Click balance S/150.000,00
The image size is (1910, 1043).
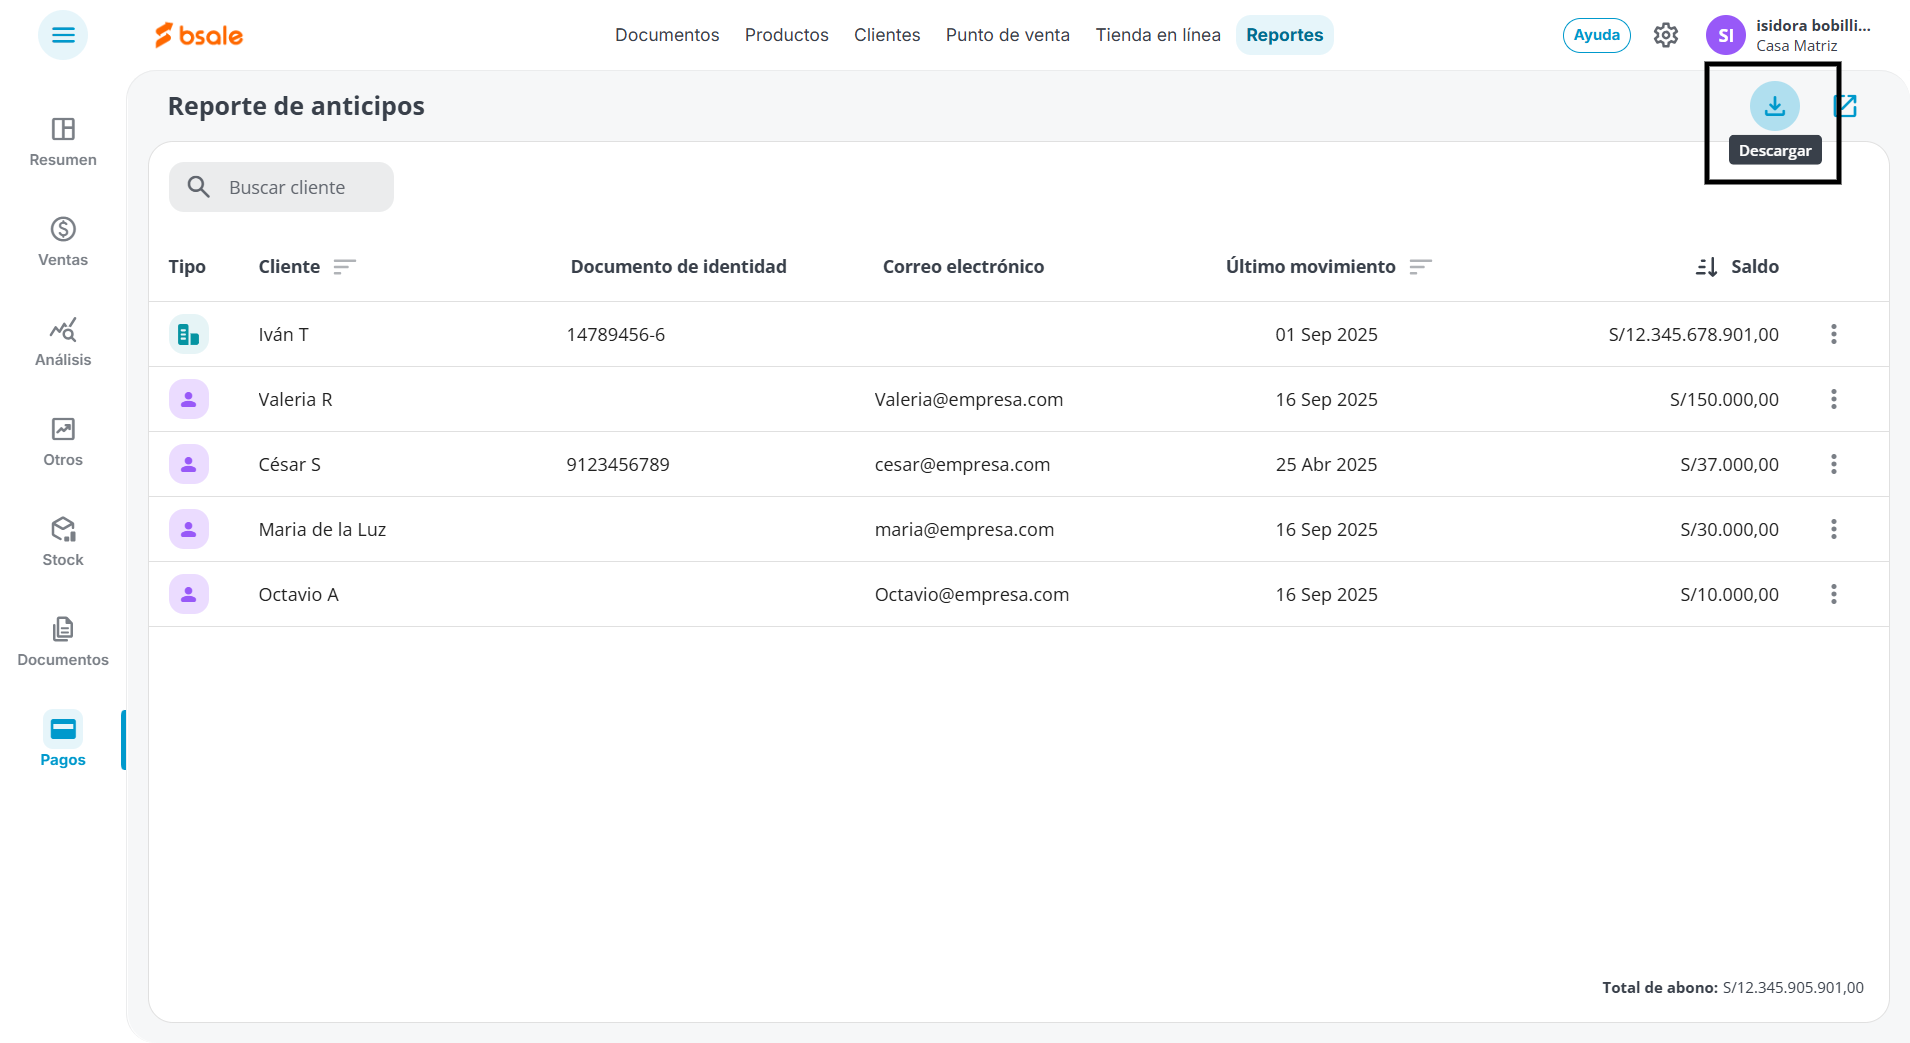pos(1725,399)
